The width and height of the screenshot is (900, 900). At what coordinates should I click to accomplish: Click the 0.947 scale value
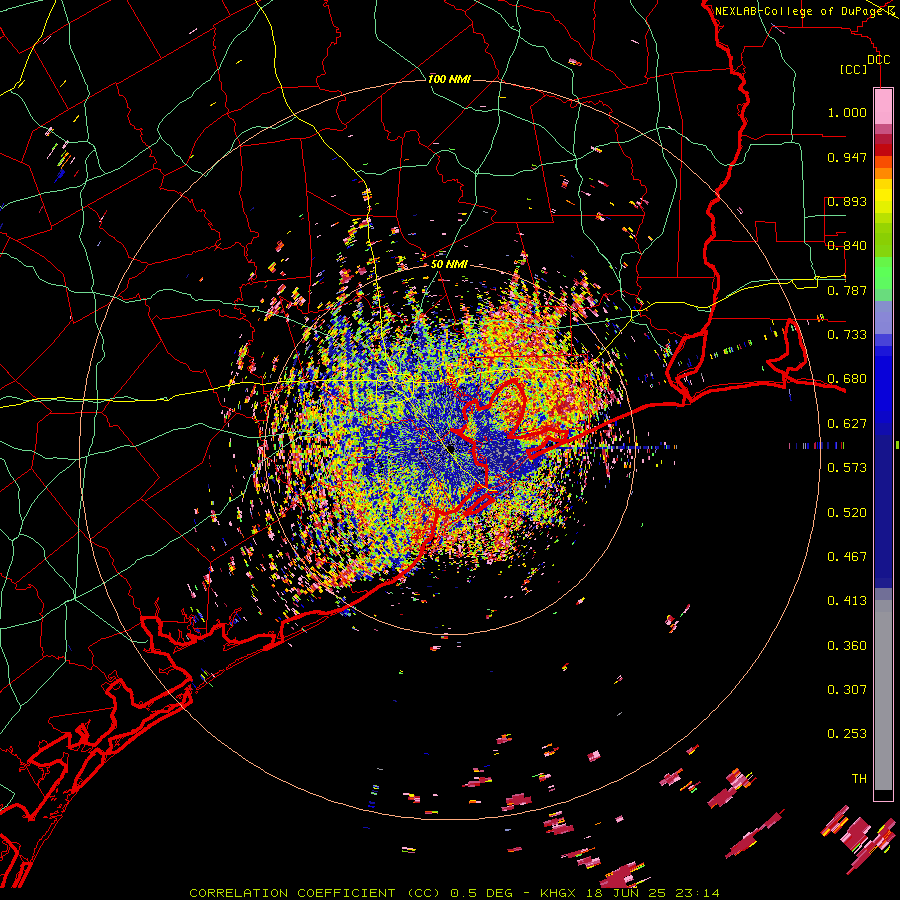(847, 157)
